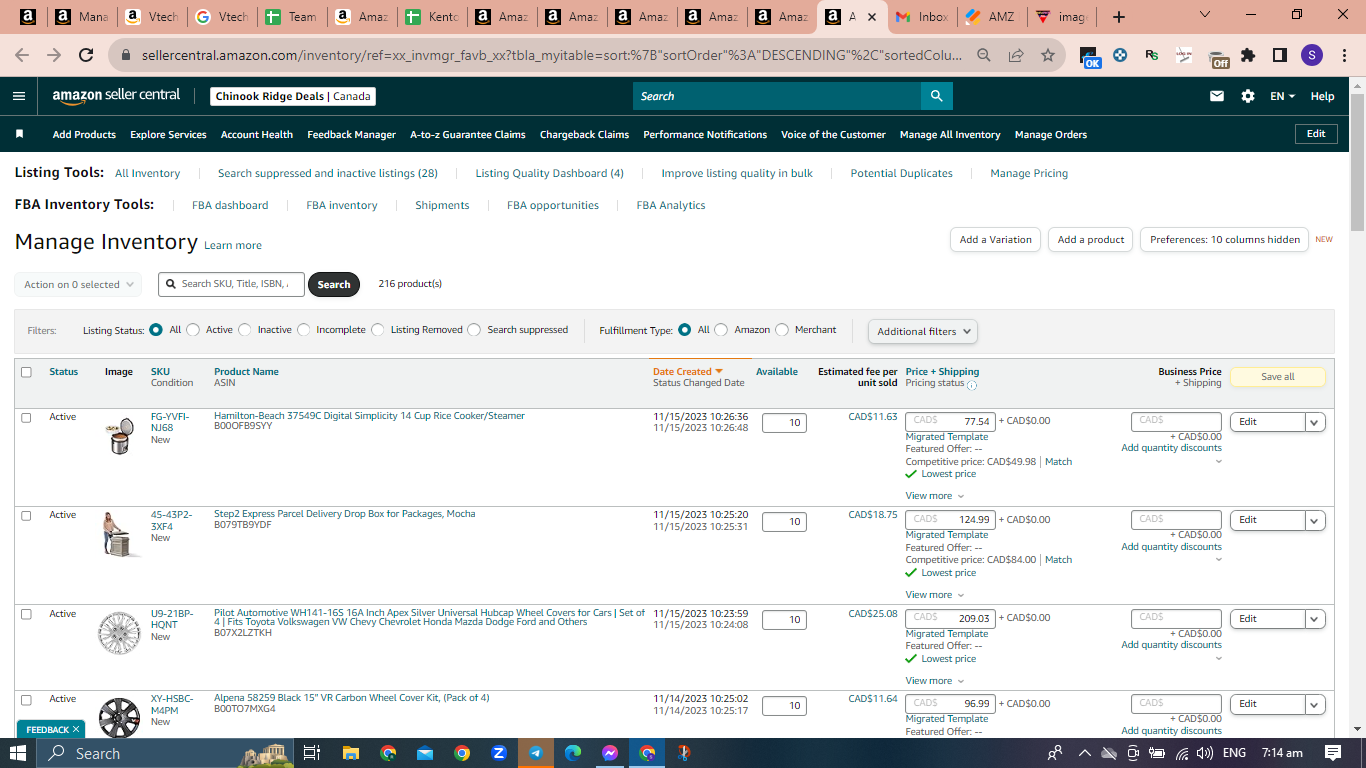Open Manage Orders in the navigation bar
The image size is (1366, 768).
[1050, 134]
